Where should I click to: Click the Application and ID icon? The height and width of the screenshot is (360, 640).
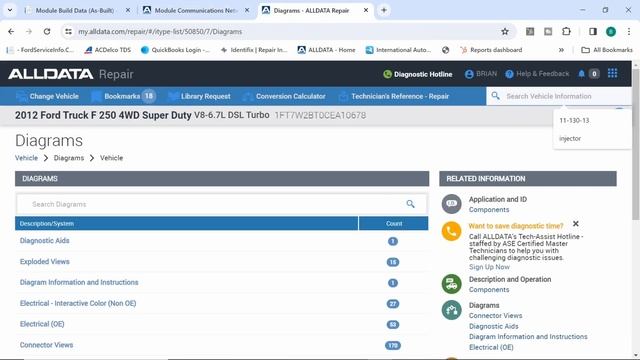pyautogui.click(x=451, y=204)
